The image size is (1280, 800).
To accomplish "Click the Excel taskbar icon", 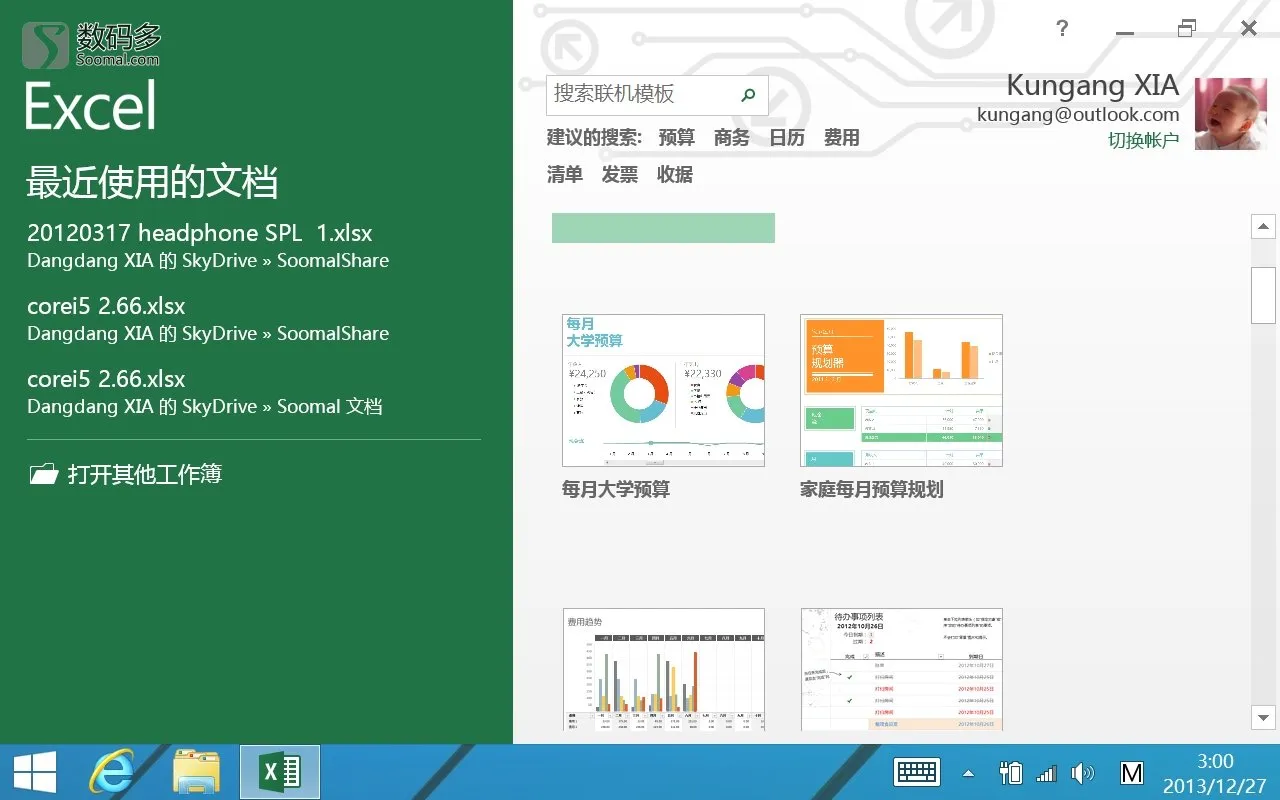I will click(280, 772).
